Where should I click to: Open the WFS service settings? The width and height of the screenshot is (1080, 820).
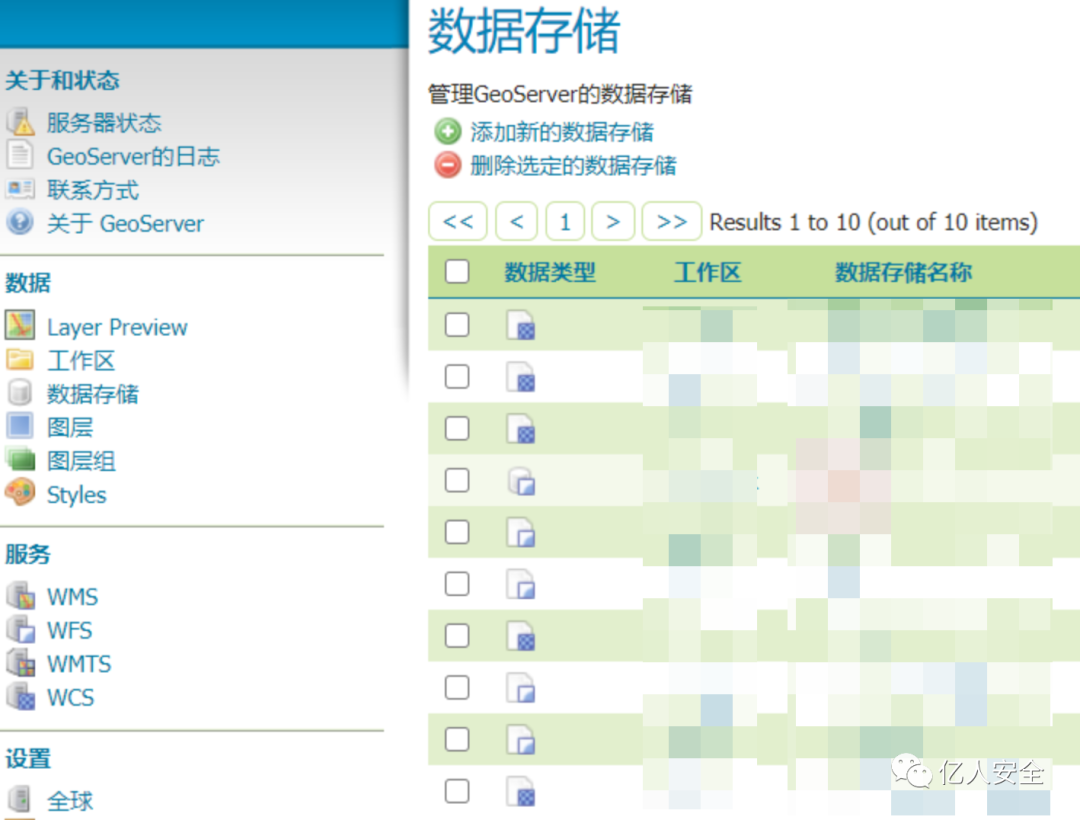22,630
